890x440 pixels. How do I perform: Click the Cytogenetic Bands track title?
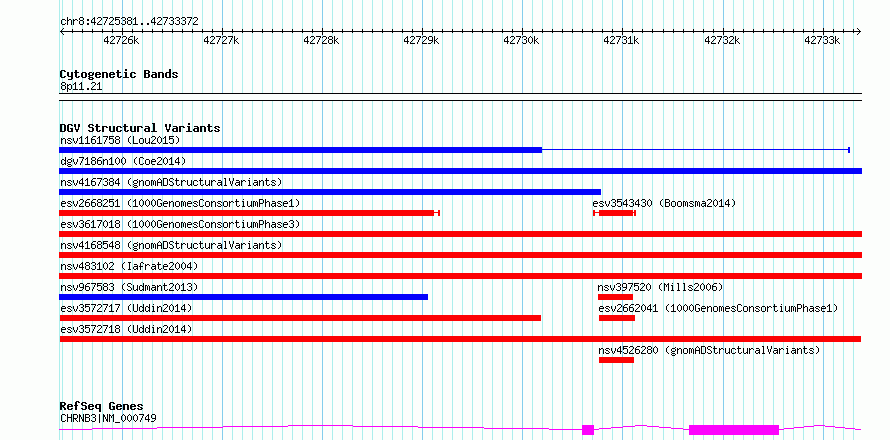pyautogui.click(x=119, y=74)
